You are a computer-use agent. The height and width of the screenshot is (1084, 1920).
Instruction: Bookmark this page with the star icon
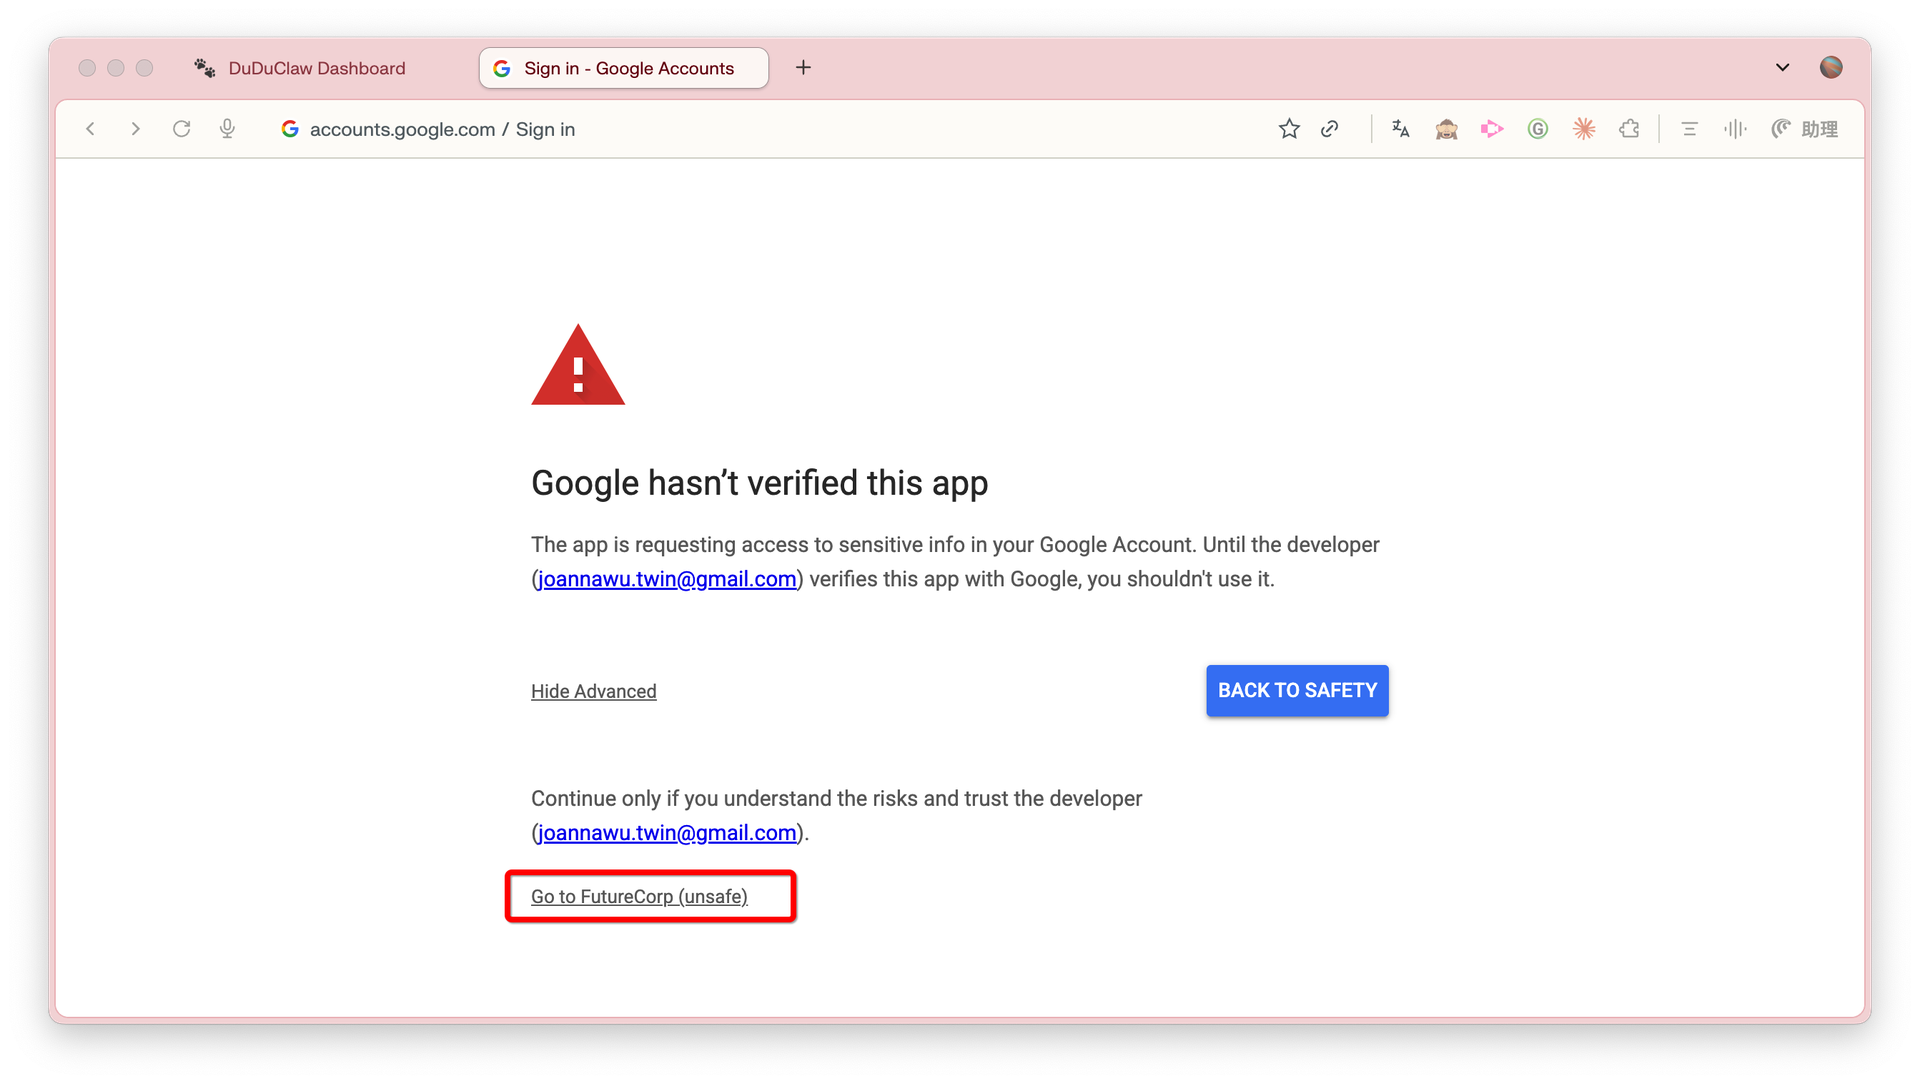pos(1289,129)
